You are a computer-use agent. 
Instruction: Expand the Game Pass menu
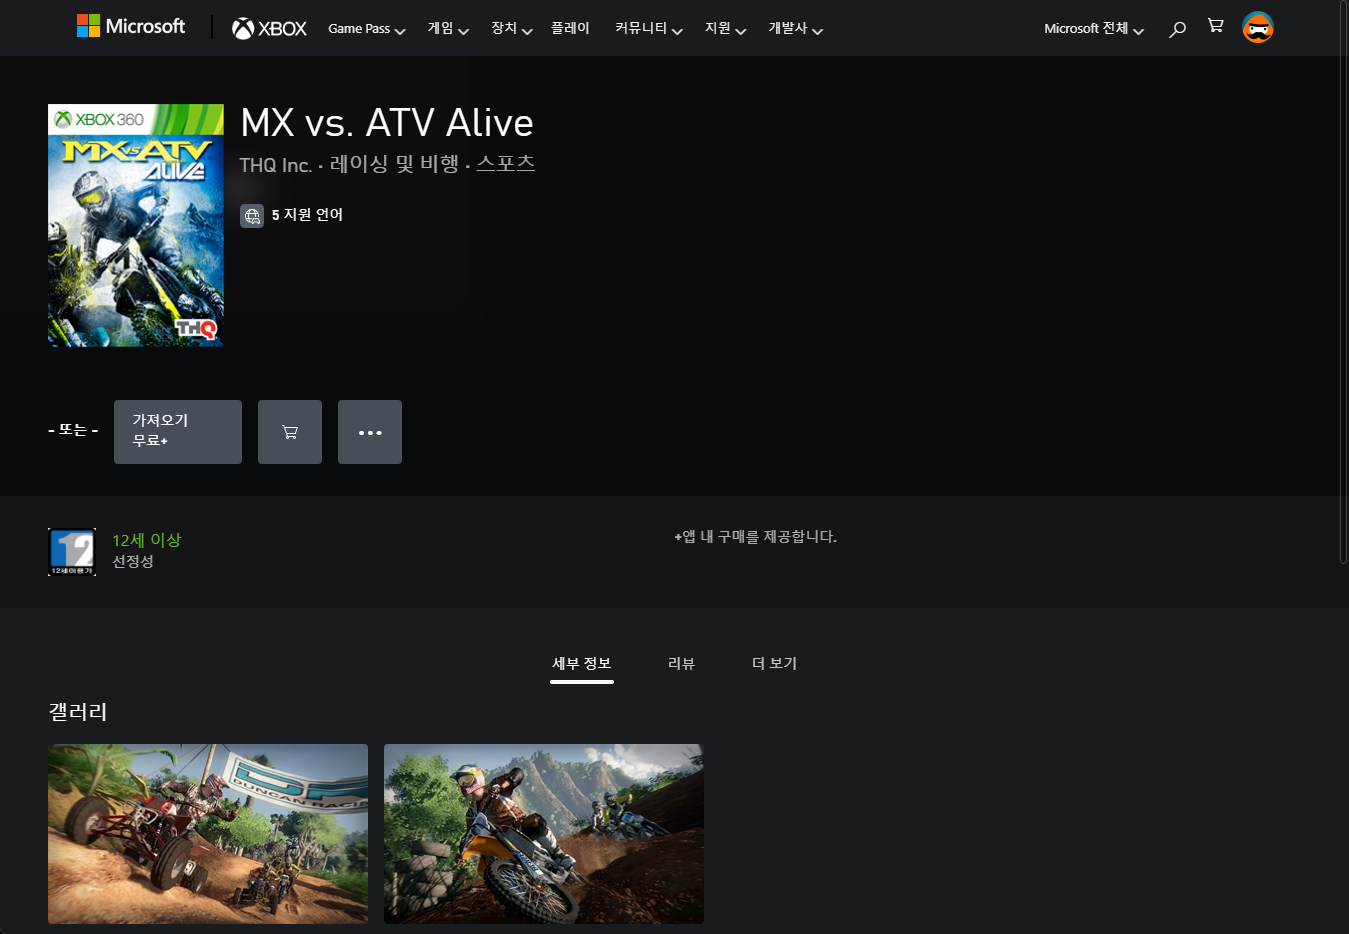[366, 29]
